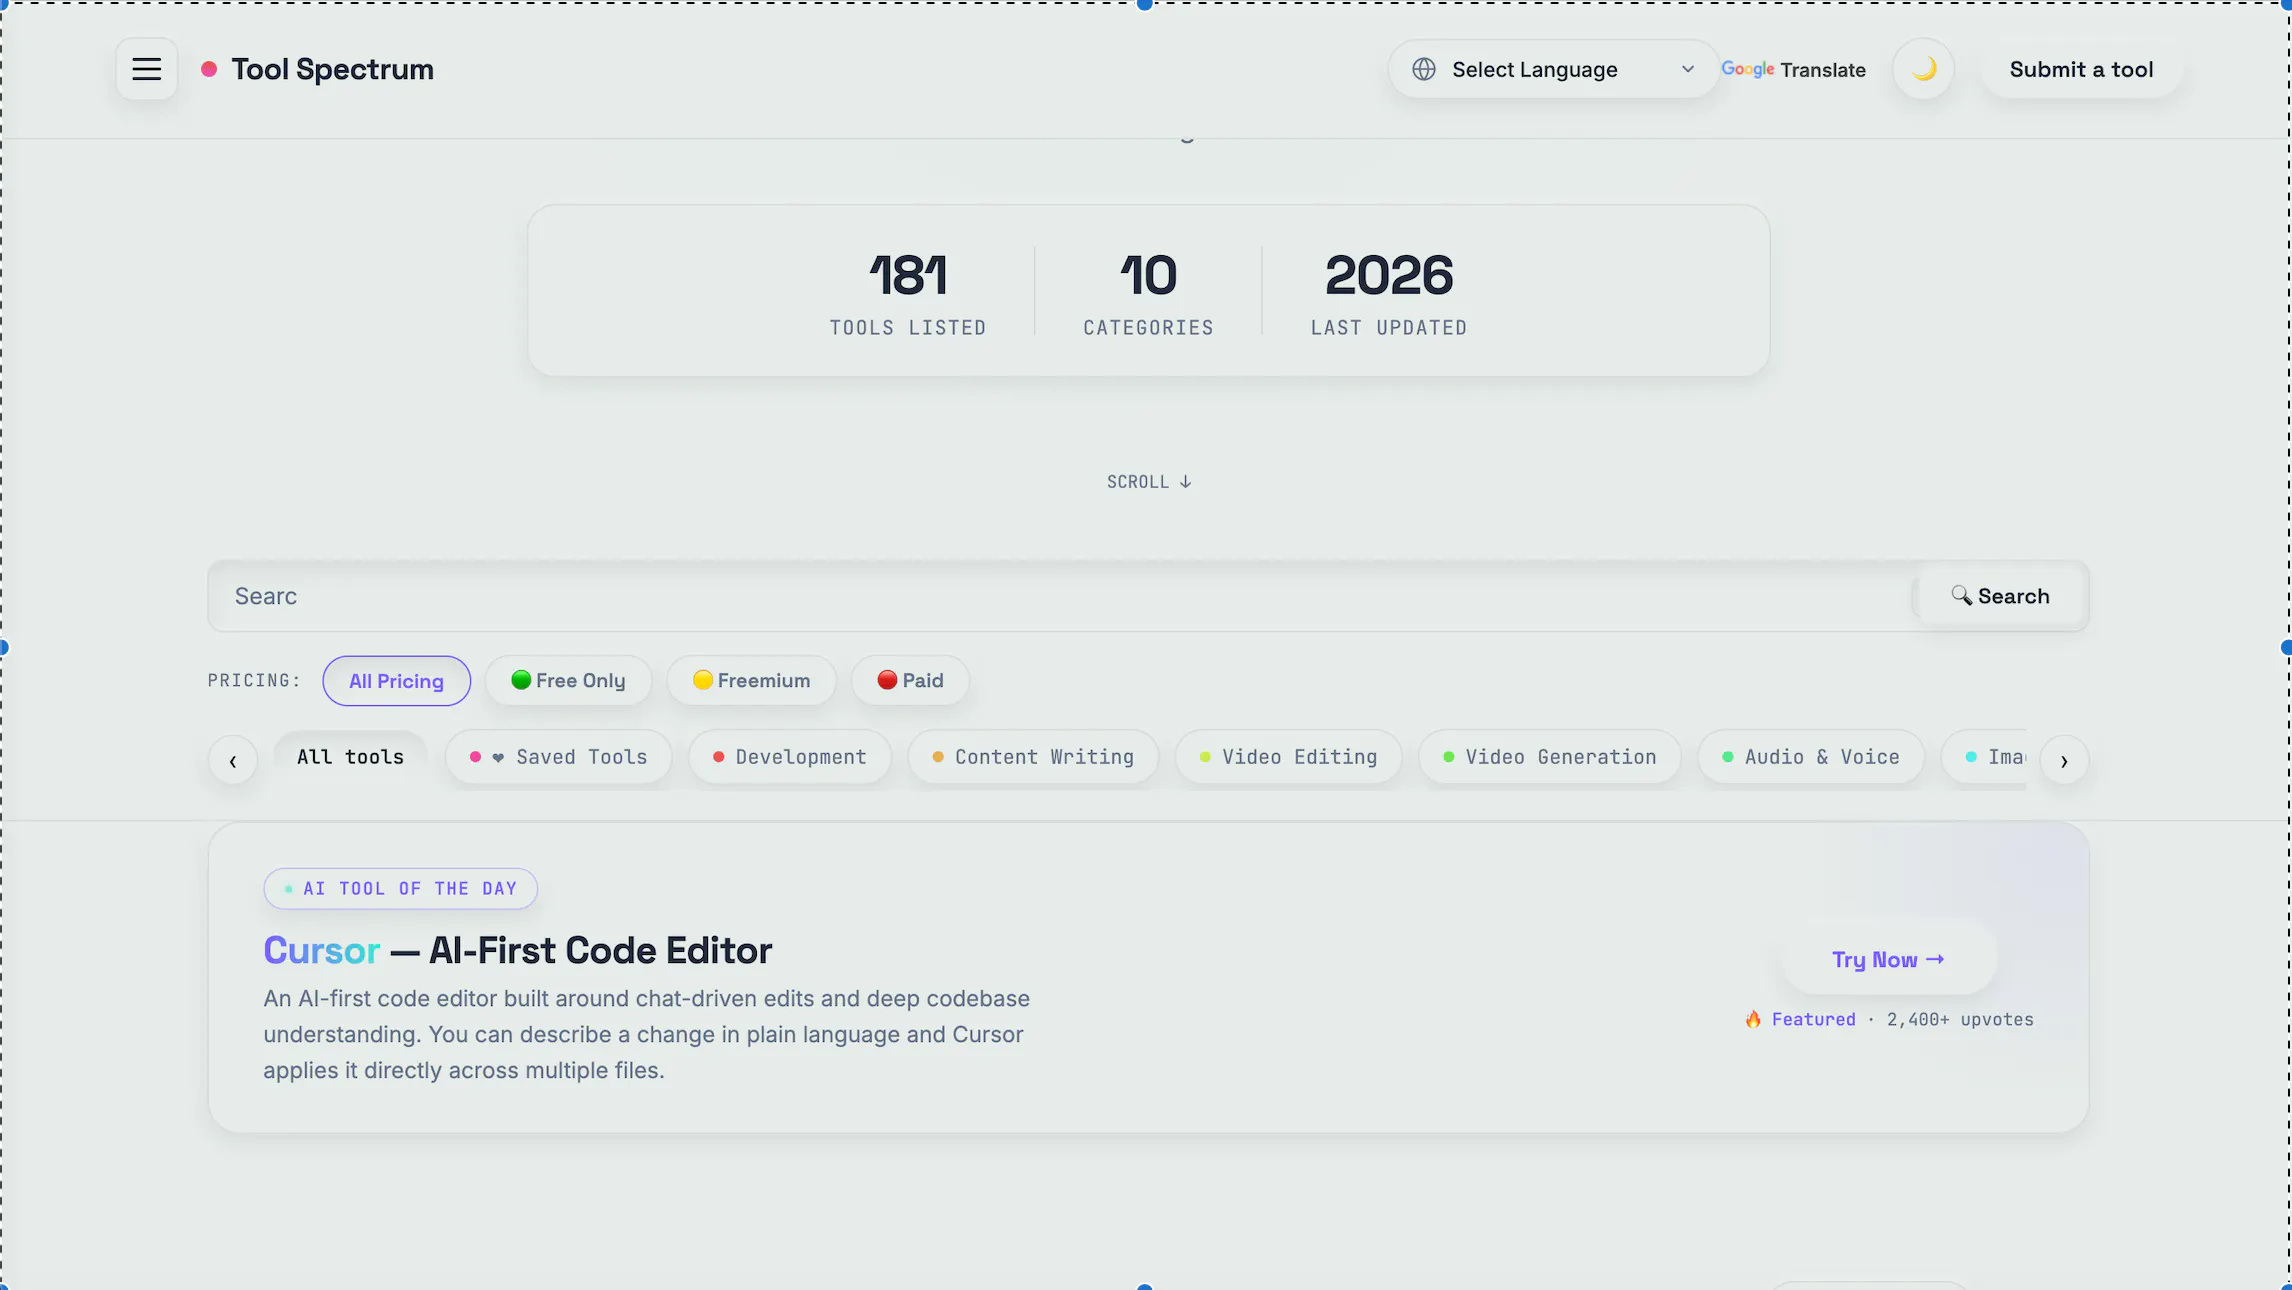Open the hamburger menu
This screenshot has width=2292, height=1290.
click(146, 69)
